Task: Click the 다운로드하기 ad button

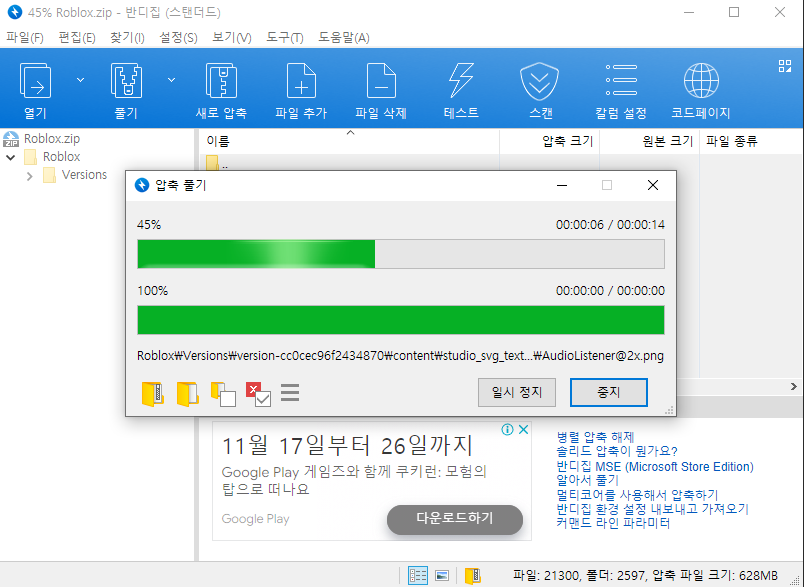Action: point(455,519)
